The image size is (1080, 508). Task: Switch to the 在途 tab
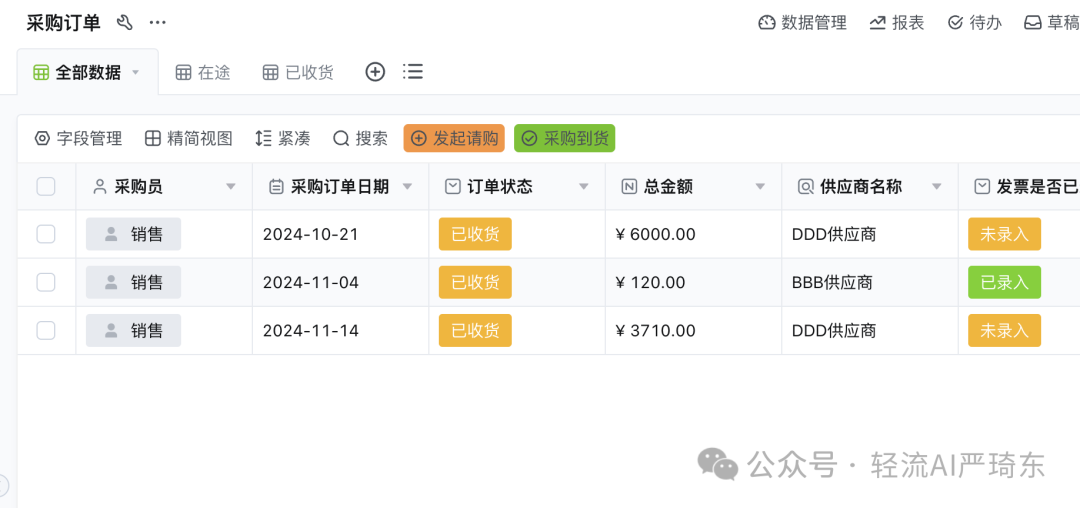(203, 72)
